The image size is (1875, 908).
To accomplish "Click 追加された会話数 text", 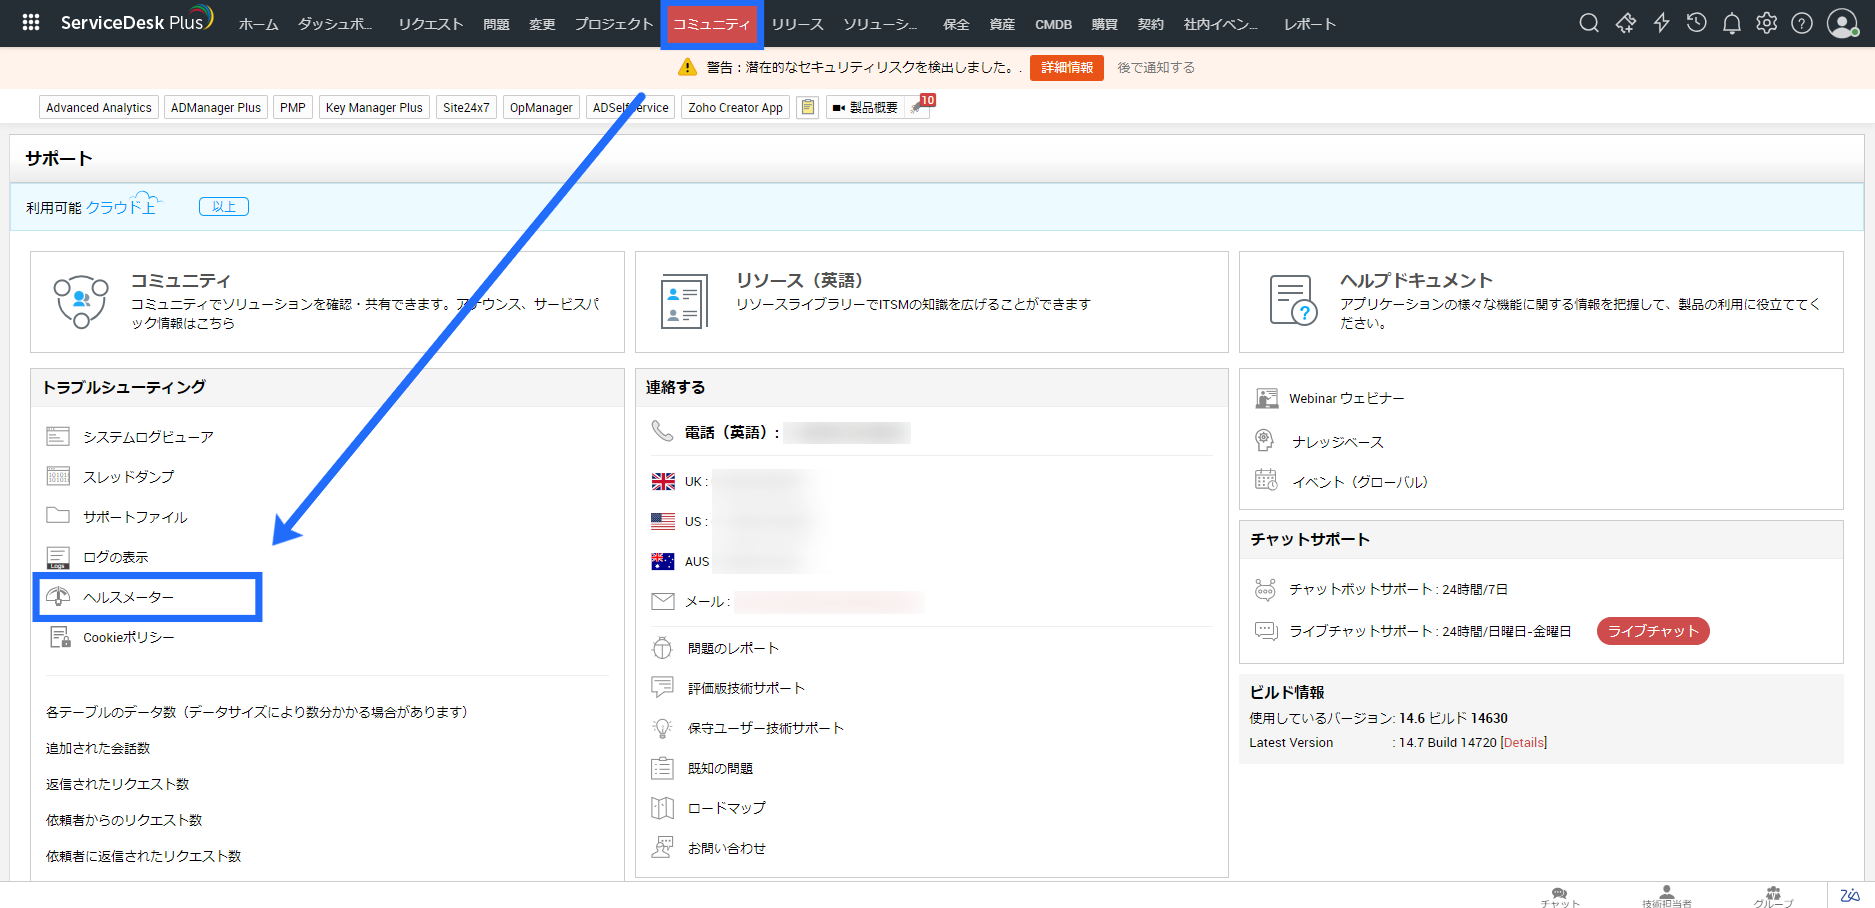I will 98,748.
